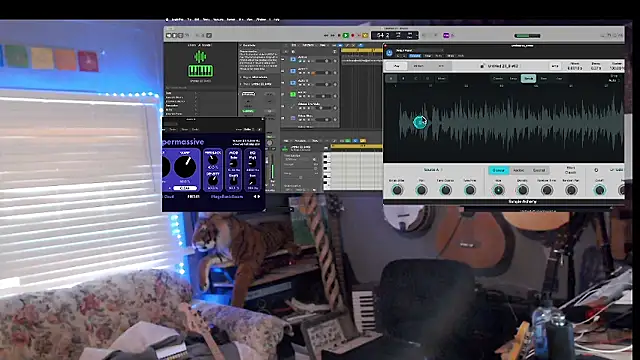Select source B in Sample Alchemy
Viewport: 640px width, 360px height.
tap(403, 78)
